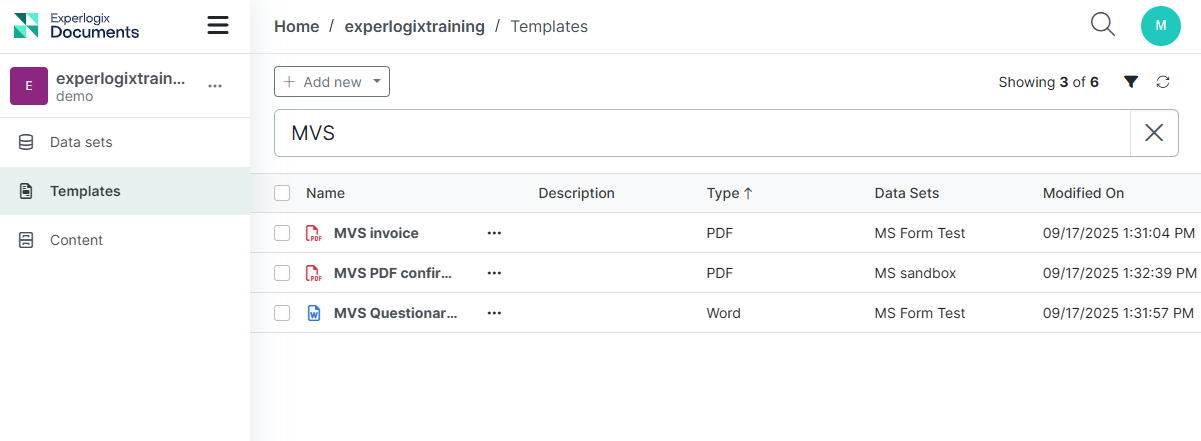
Task: Open more options for MVS PDF confirmation
Action: click(494, 273)
